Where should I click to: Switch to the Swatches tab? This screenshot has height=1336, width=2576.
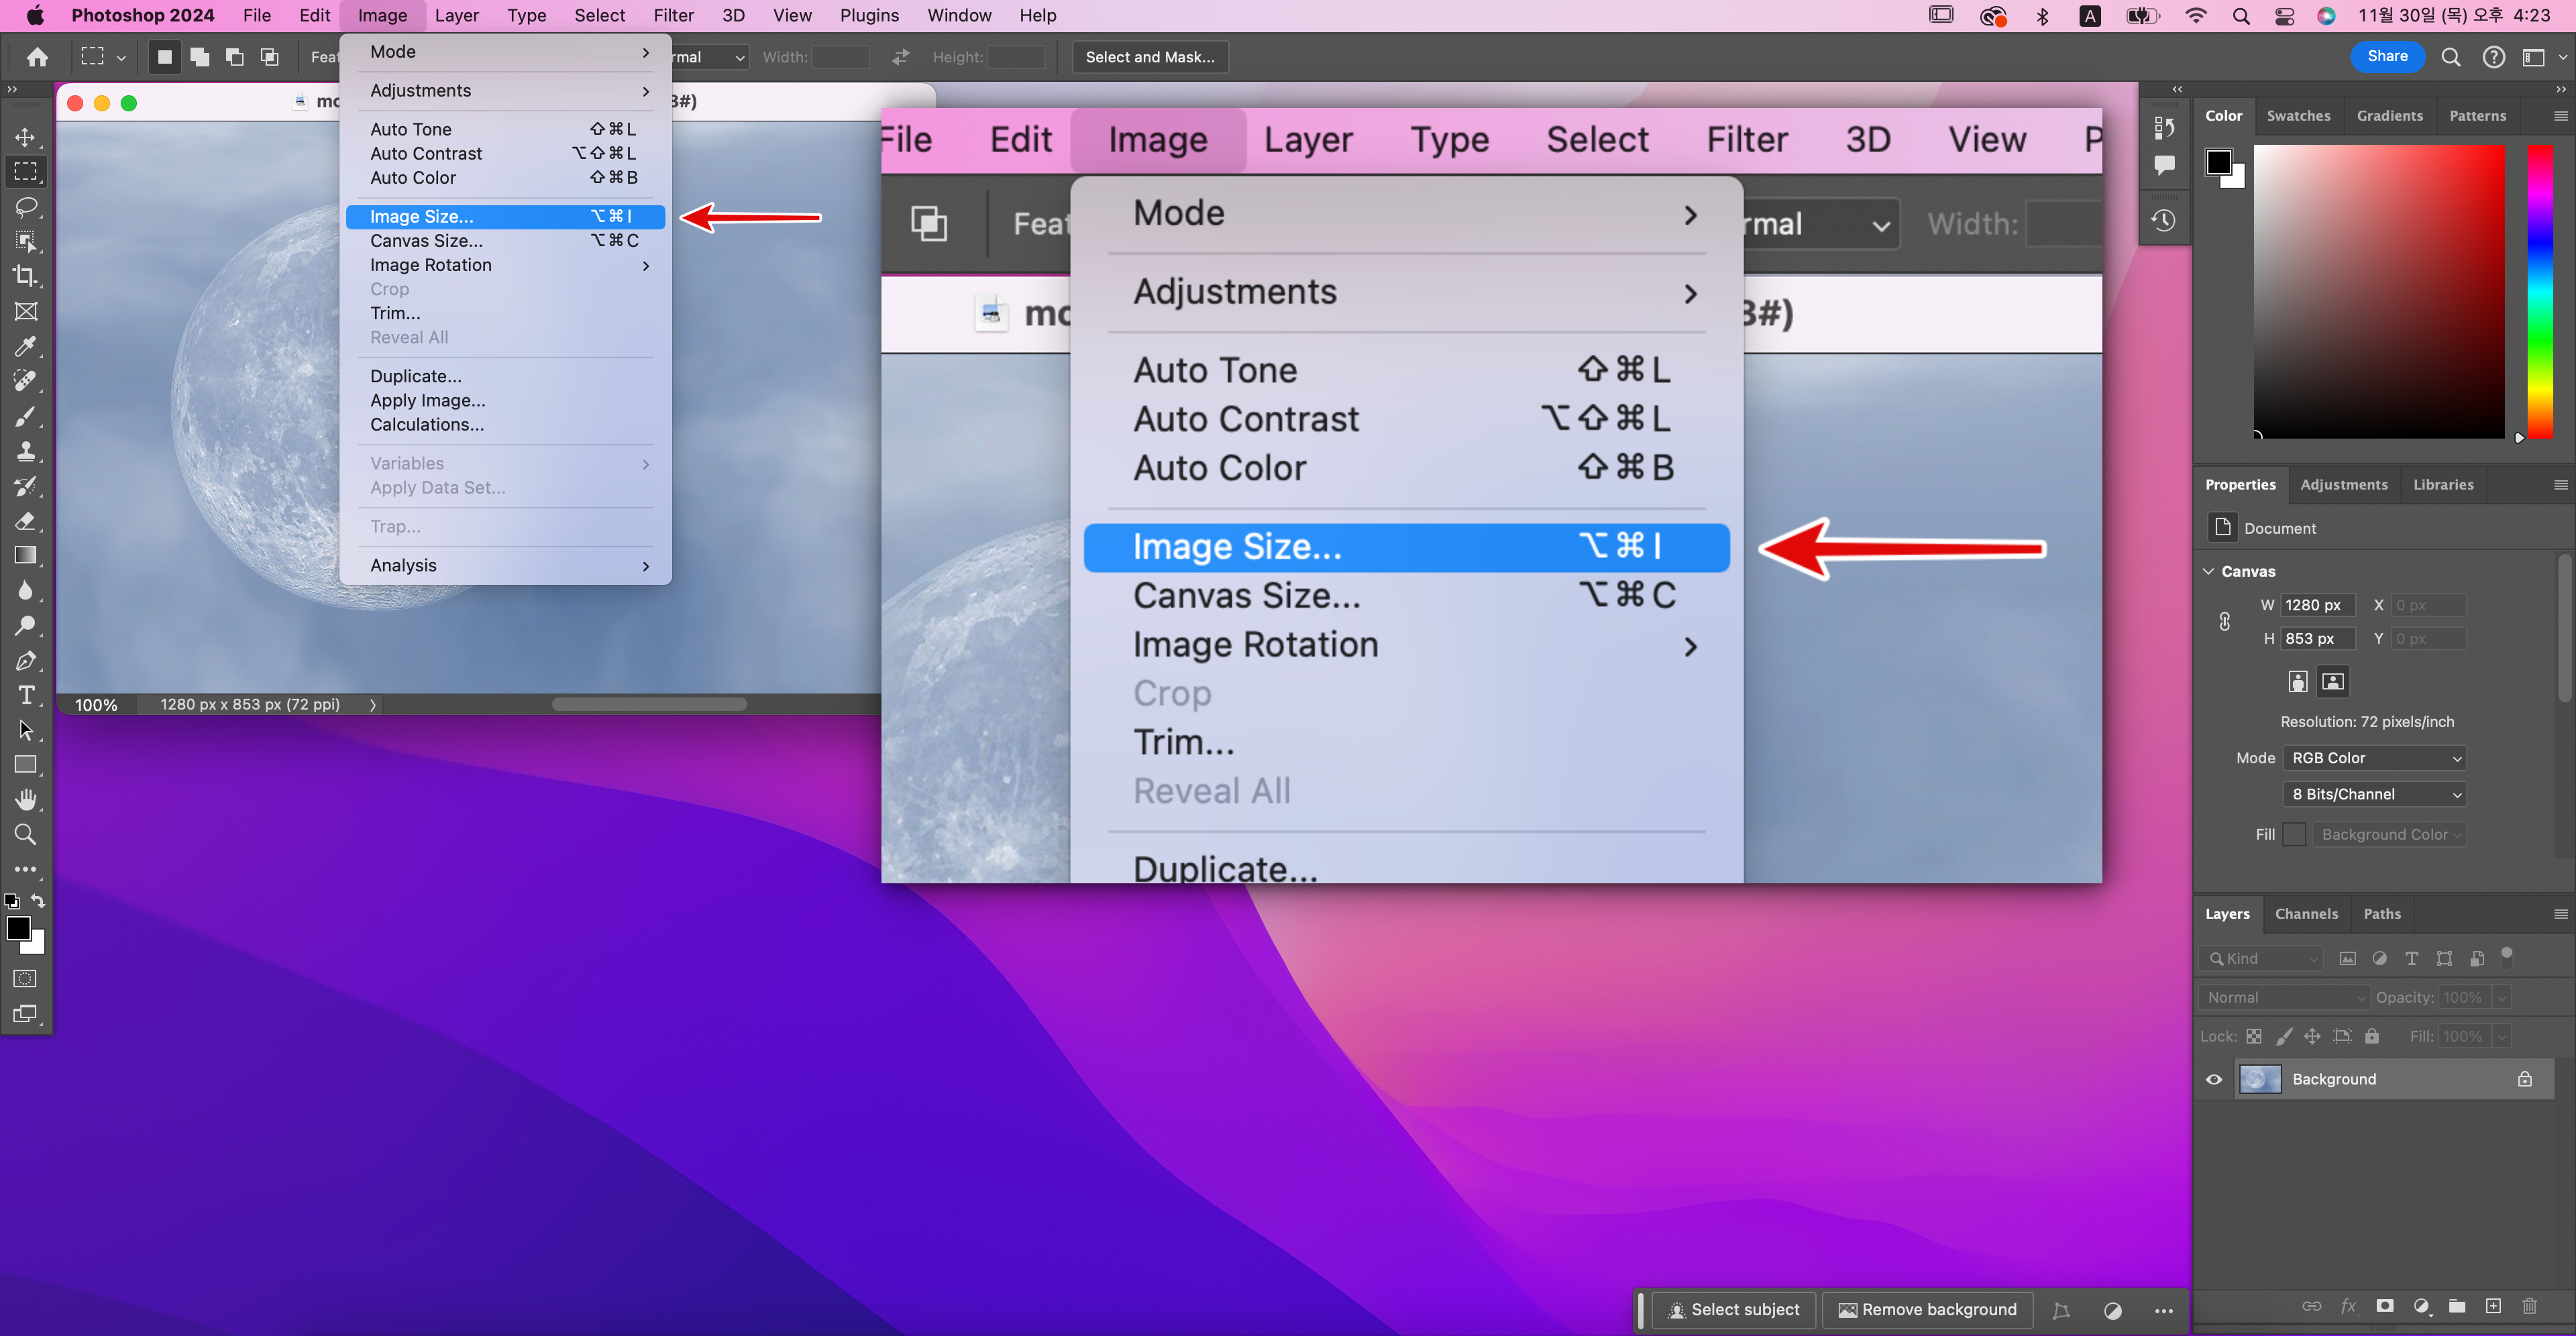click(2298, 116)
